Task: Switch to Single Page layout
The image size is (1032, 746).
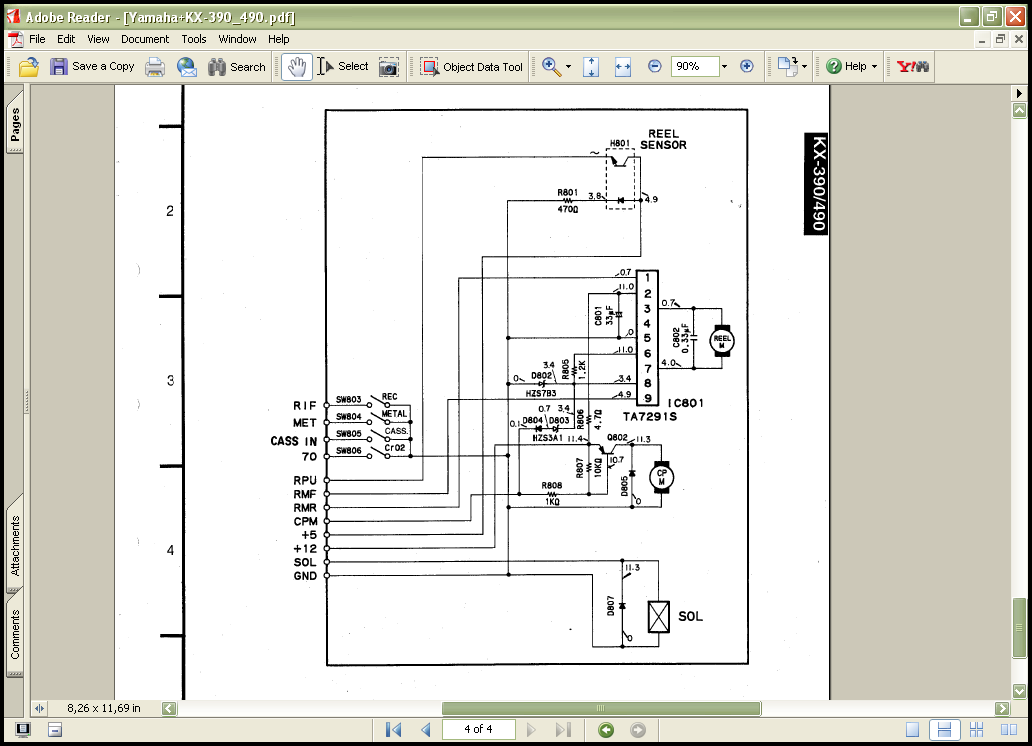Action: (912, 730)
